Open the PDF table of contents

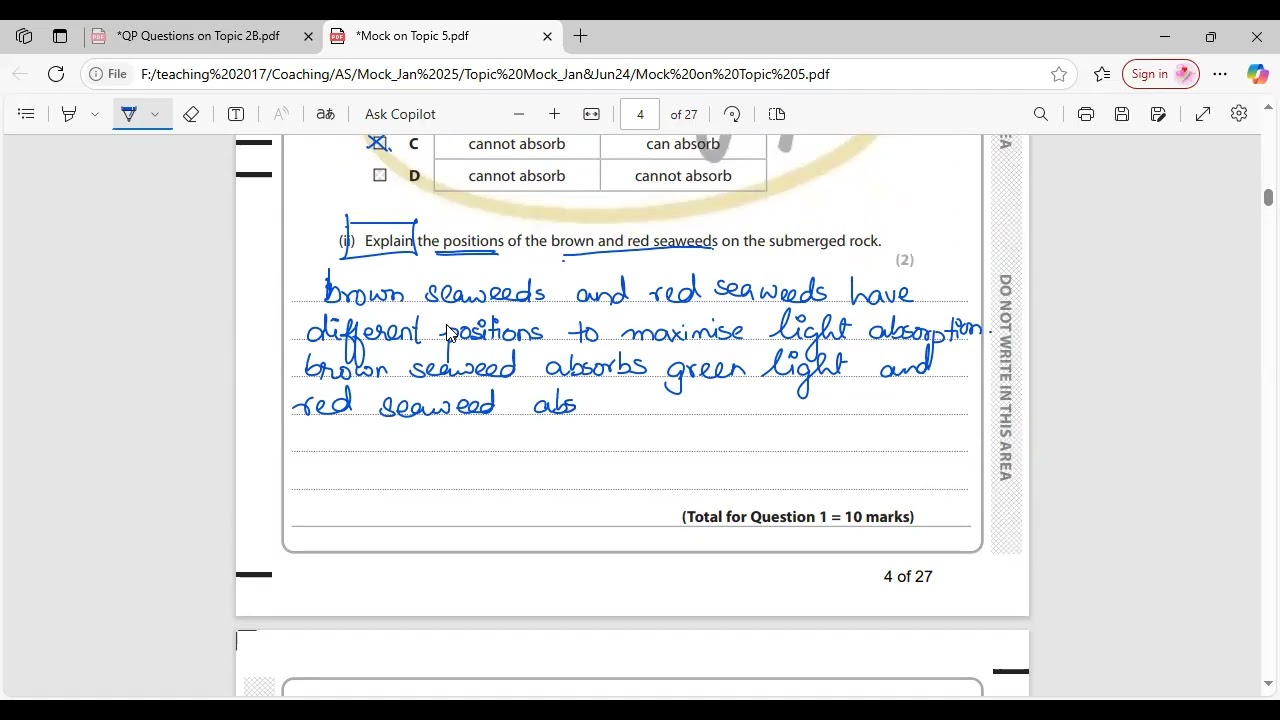27,114
